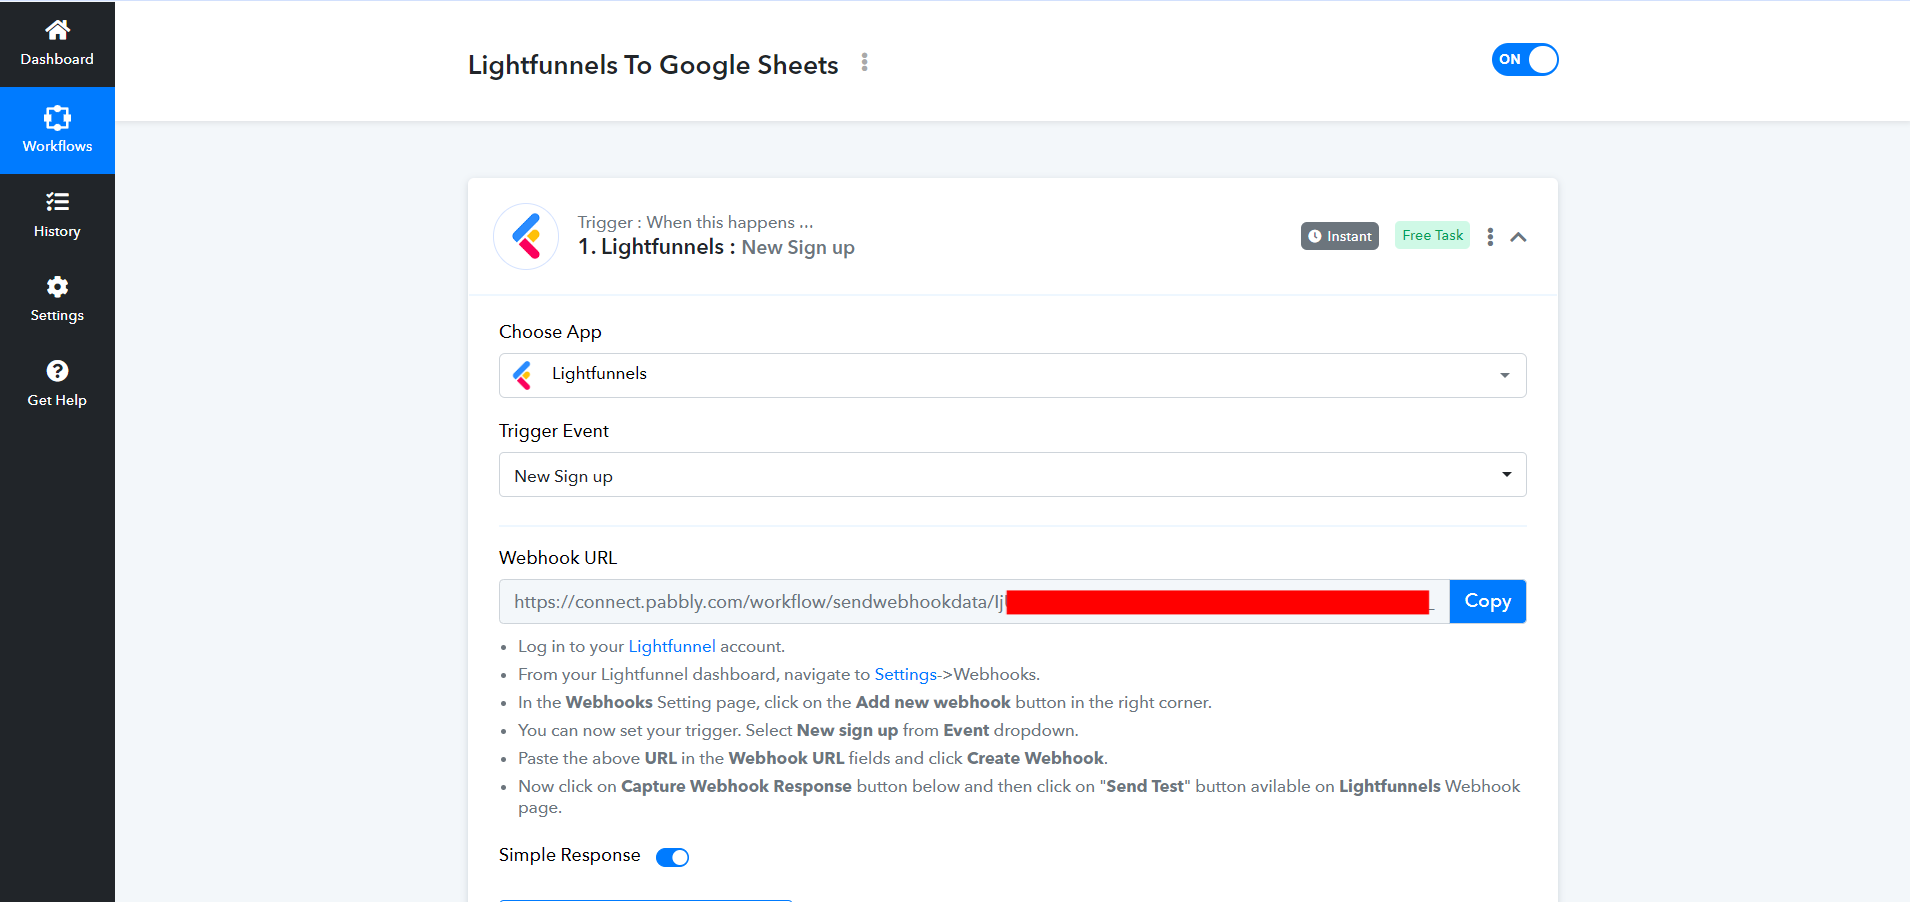Click the '1. Lightfunnels : New Sign up' heading
Viewport: 1910px width, 902px height.
[x=716, y=247]
